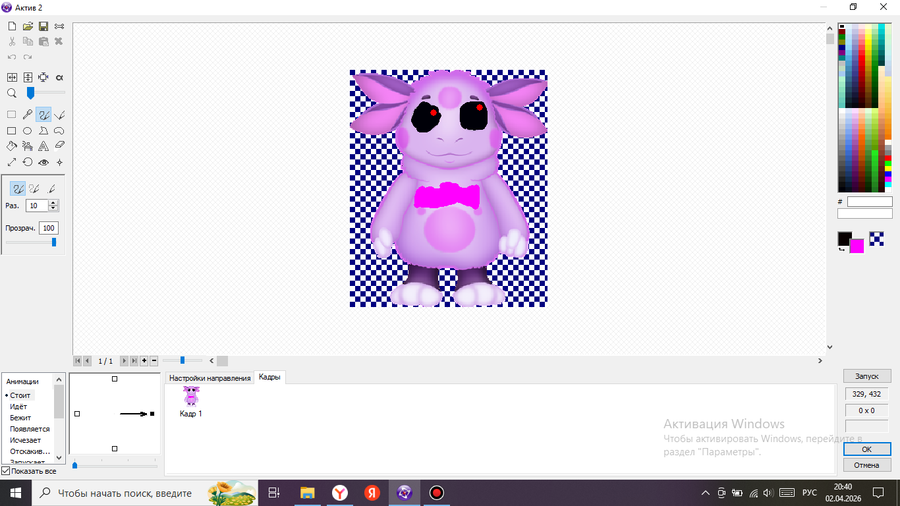Increase brush size with stepper up arrow

coord(53,203)
